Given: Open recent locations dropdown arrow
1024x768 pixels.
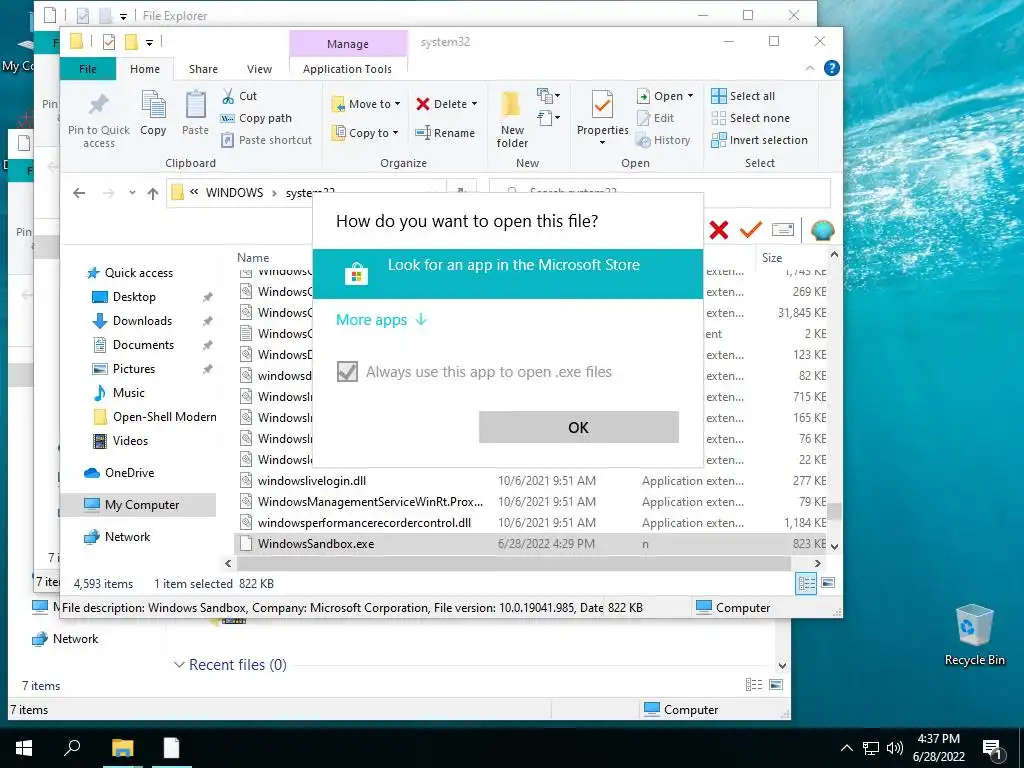Looking at the screenshot, I should point(133,193).
